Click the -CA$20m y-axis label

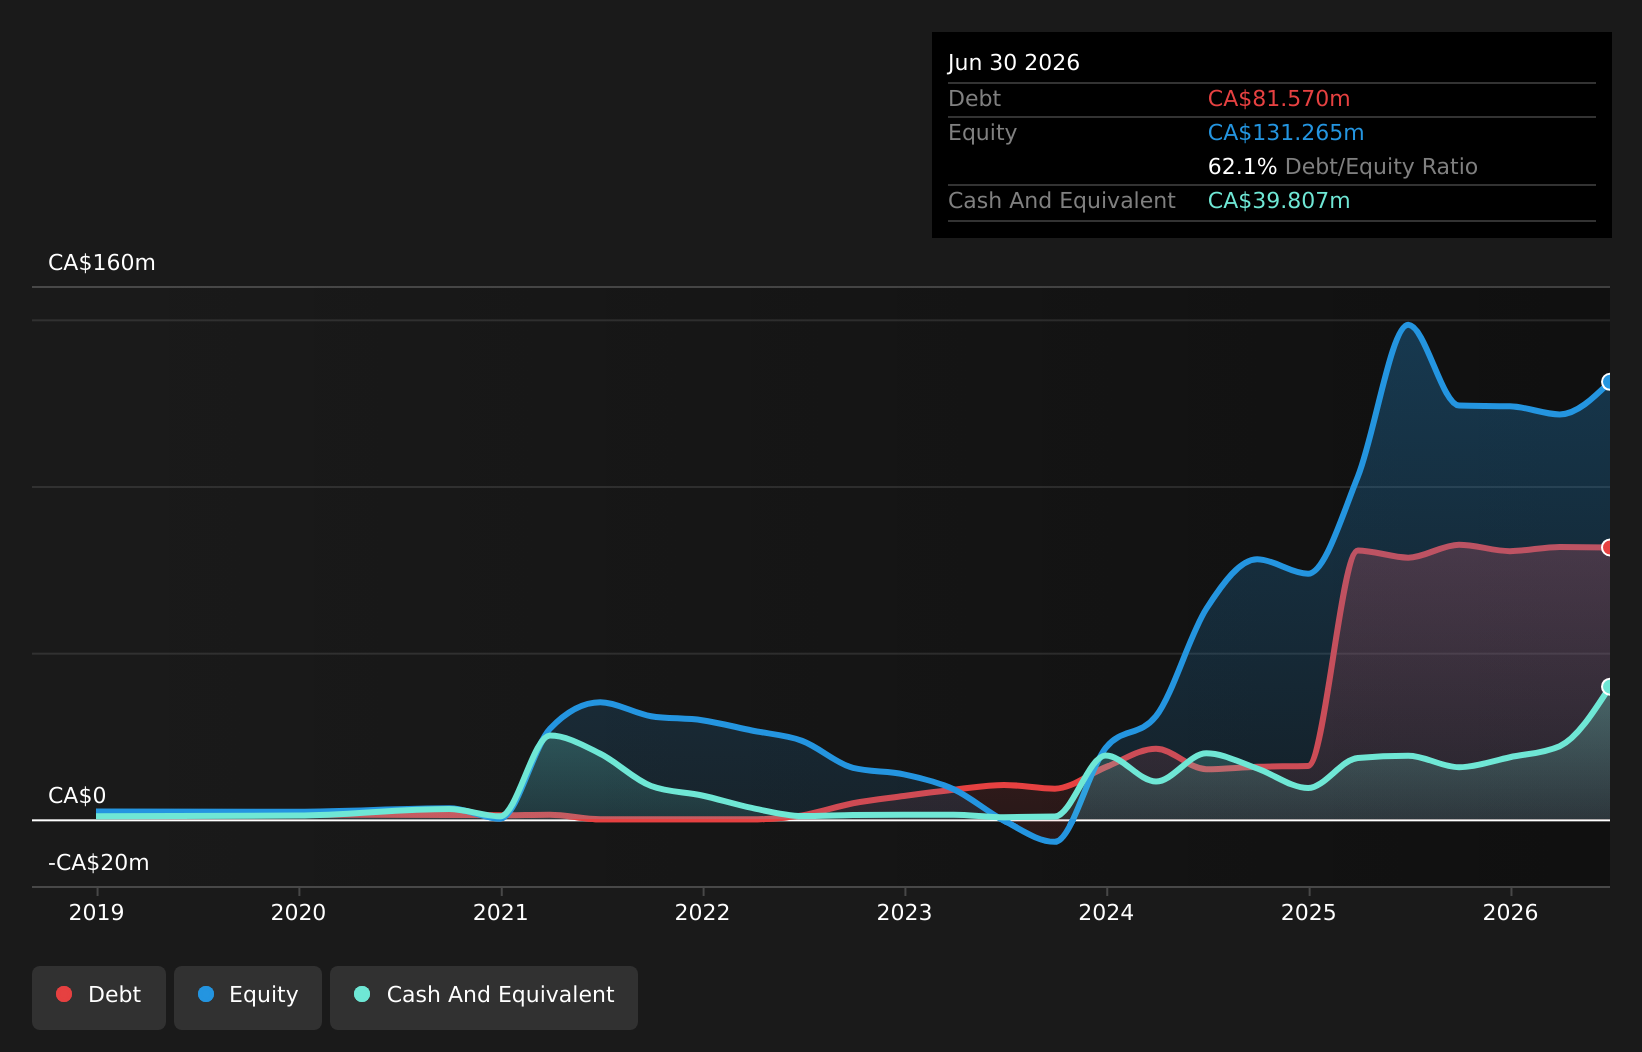99,863
